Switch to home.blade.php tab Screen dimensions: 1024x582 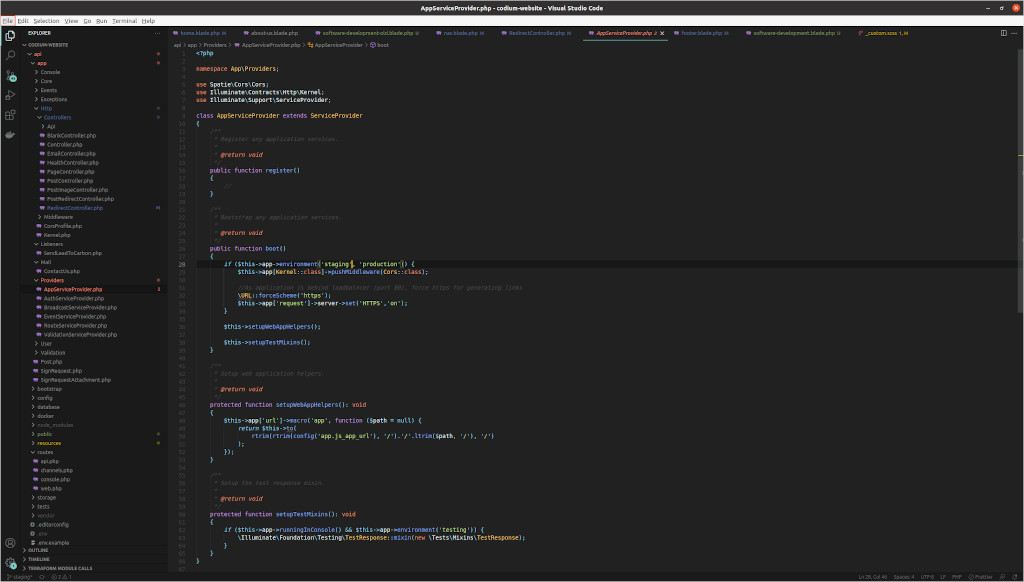[200, 33]
